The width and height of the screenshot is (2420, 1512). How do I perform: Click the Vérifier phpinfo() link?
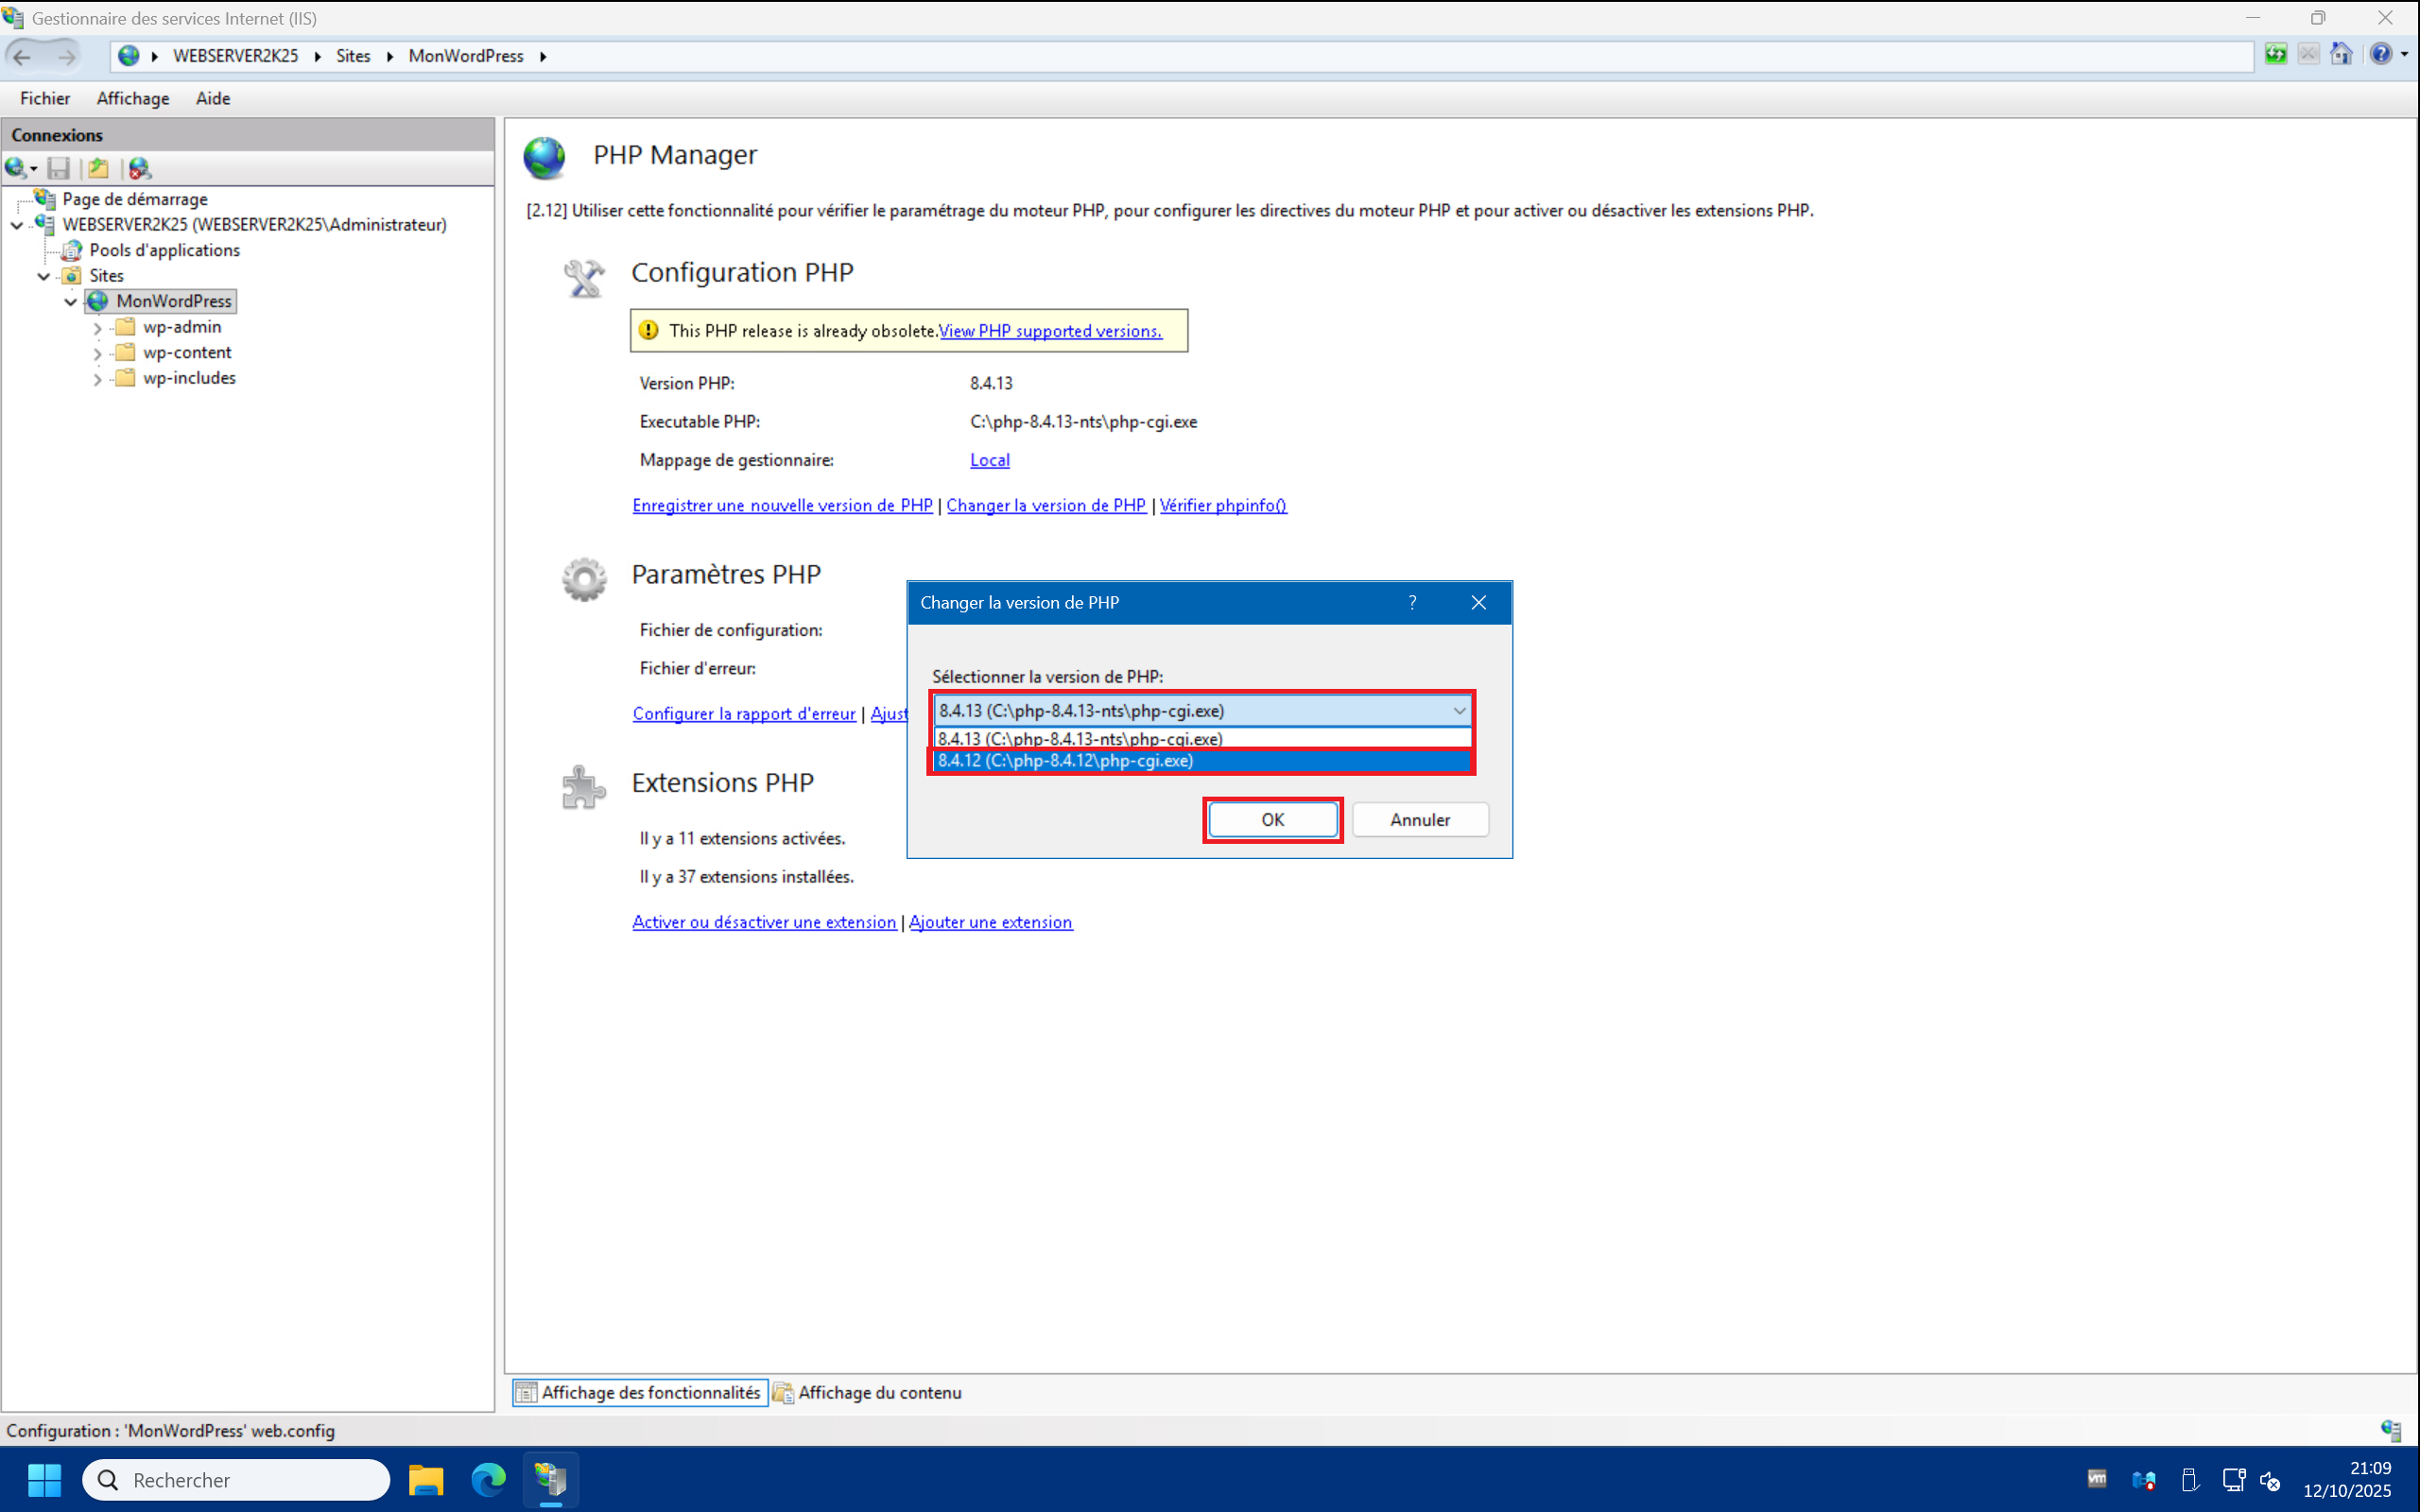click(1222, 506)
